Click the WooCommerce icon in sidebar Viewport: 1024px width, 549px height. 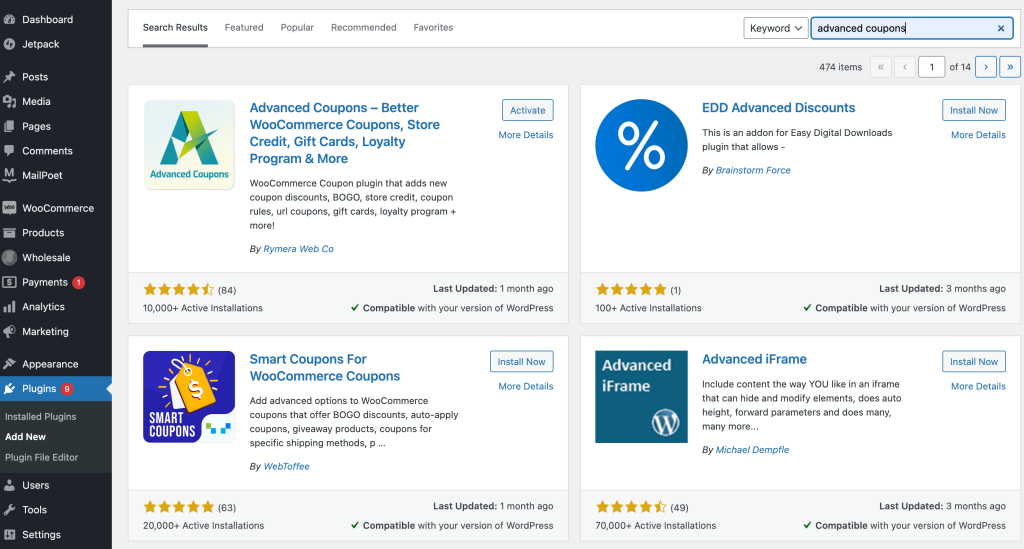[x=9, y=208]
